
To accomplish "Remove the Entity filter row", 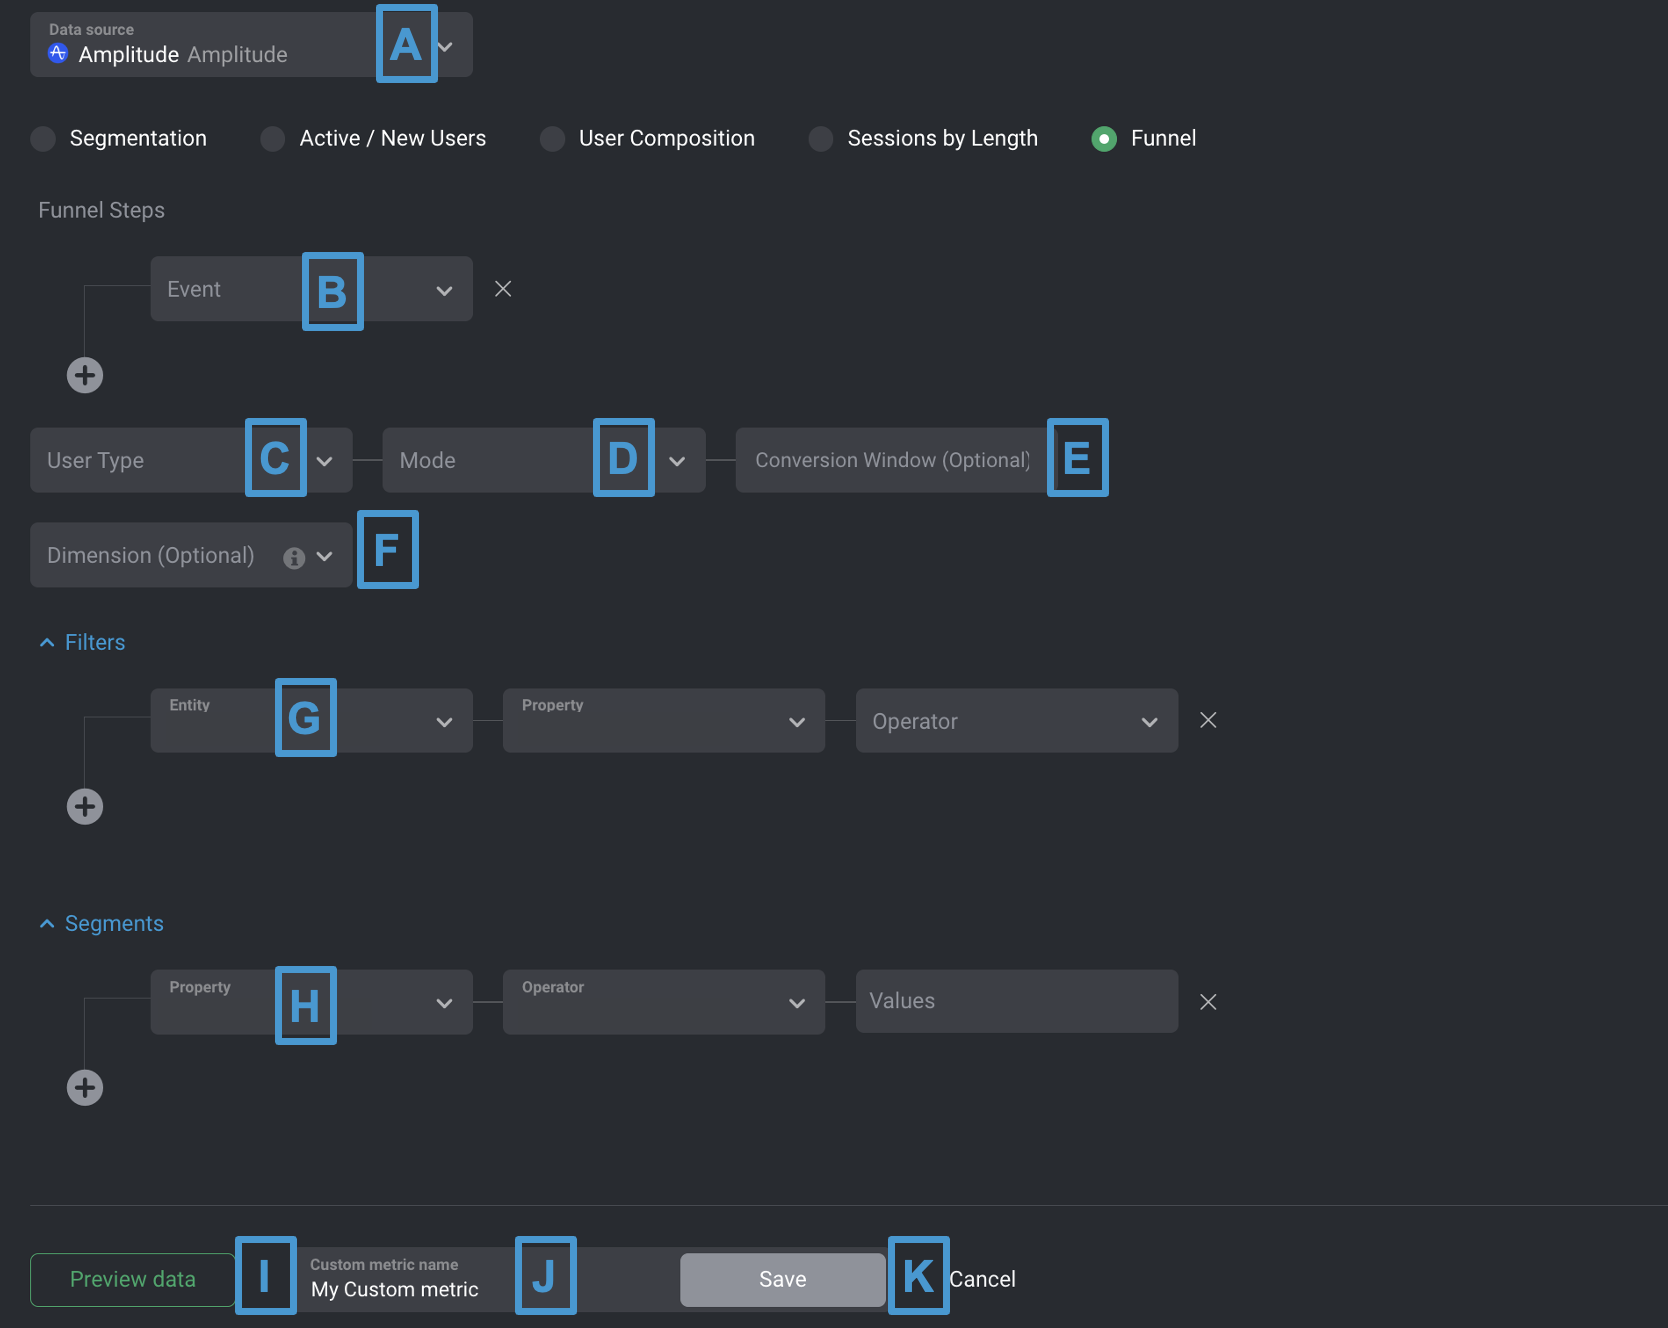I will click(x=1207, y=719).
